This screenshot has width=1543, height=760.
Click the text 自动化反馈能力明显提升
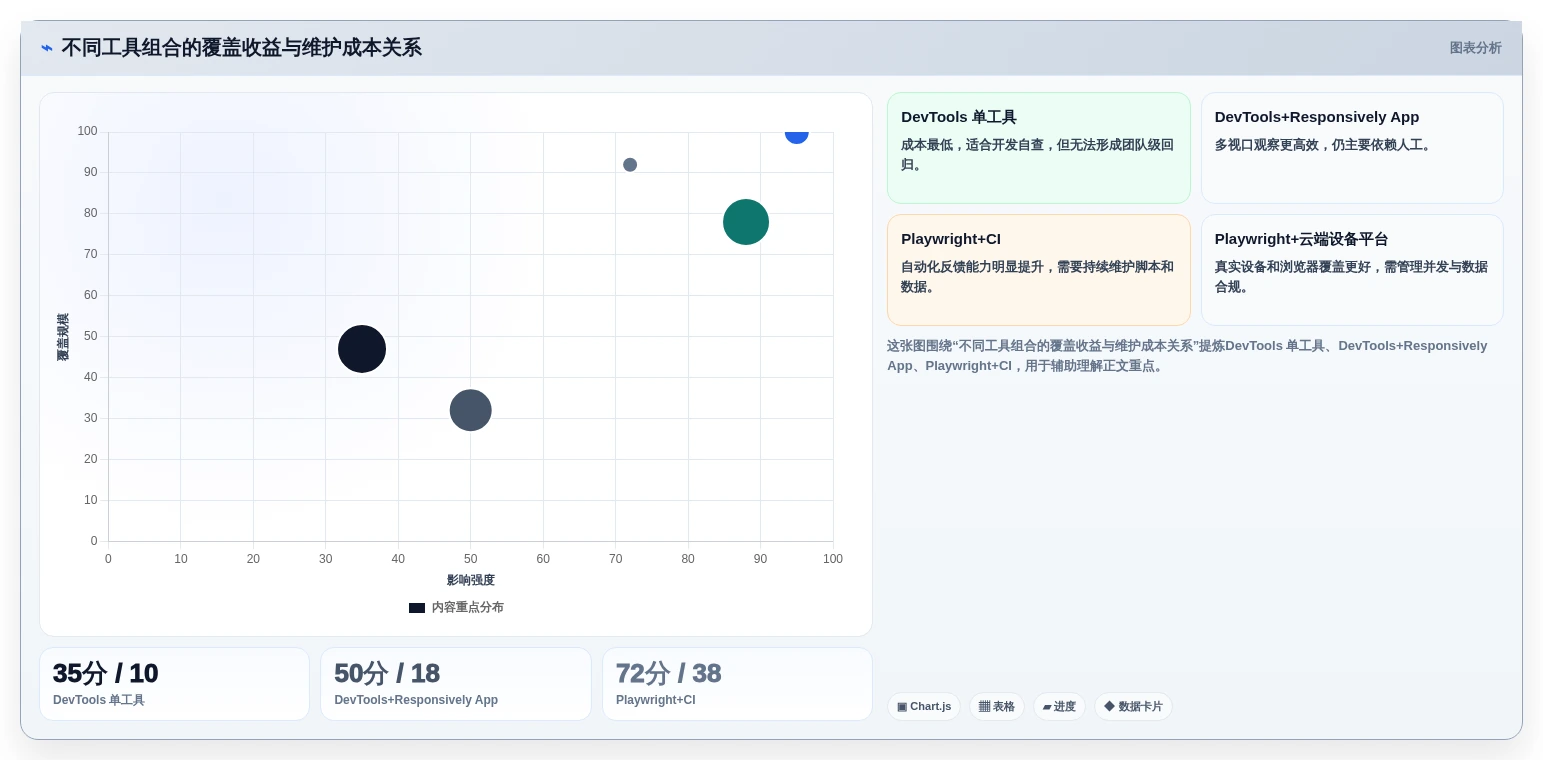[971, 267]
